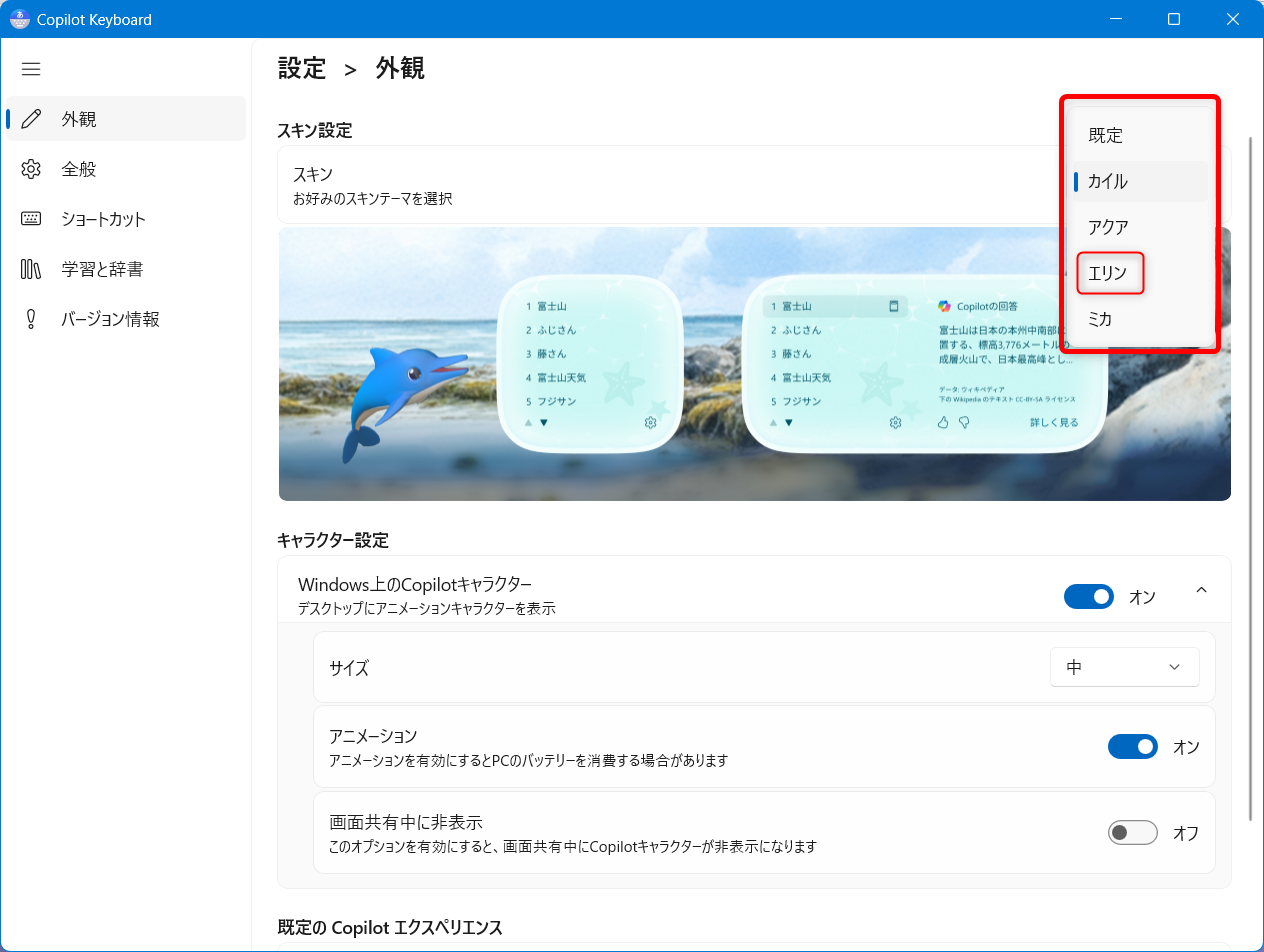Select 既定 in the skin dropdown list
This screenshot has height=952, width=1264.
[x=1141, y=135]
